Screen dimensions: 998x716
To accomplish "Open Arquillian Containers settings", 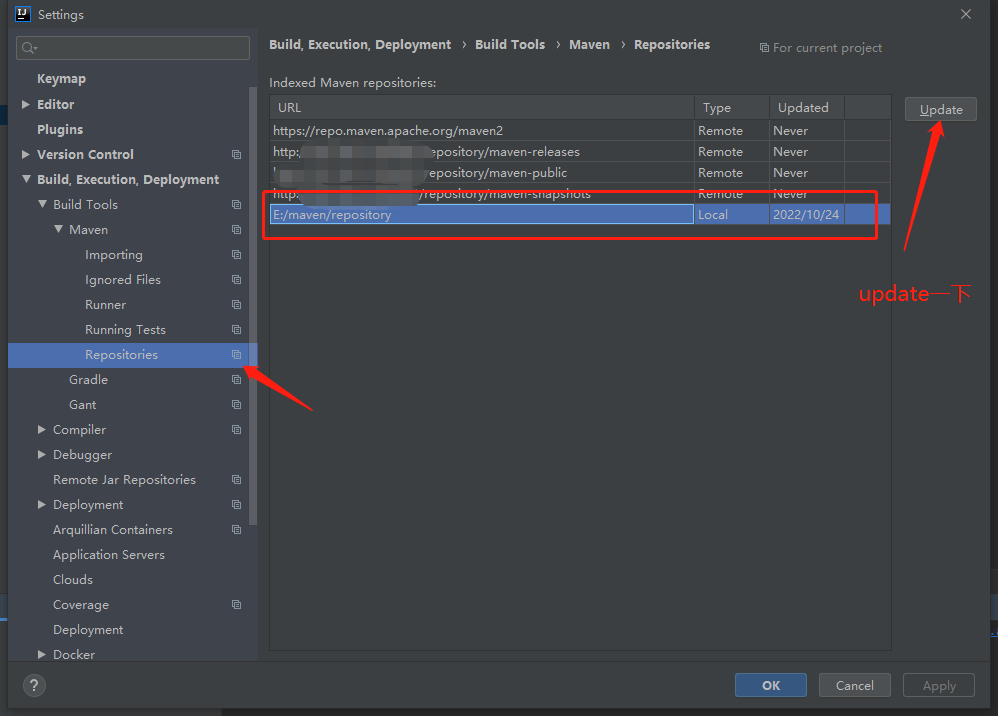I will [x=113, y=530].
